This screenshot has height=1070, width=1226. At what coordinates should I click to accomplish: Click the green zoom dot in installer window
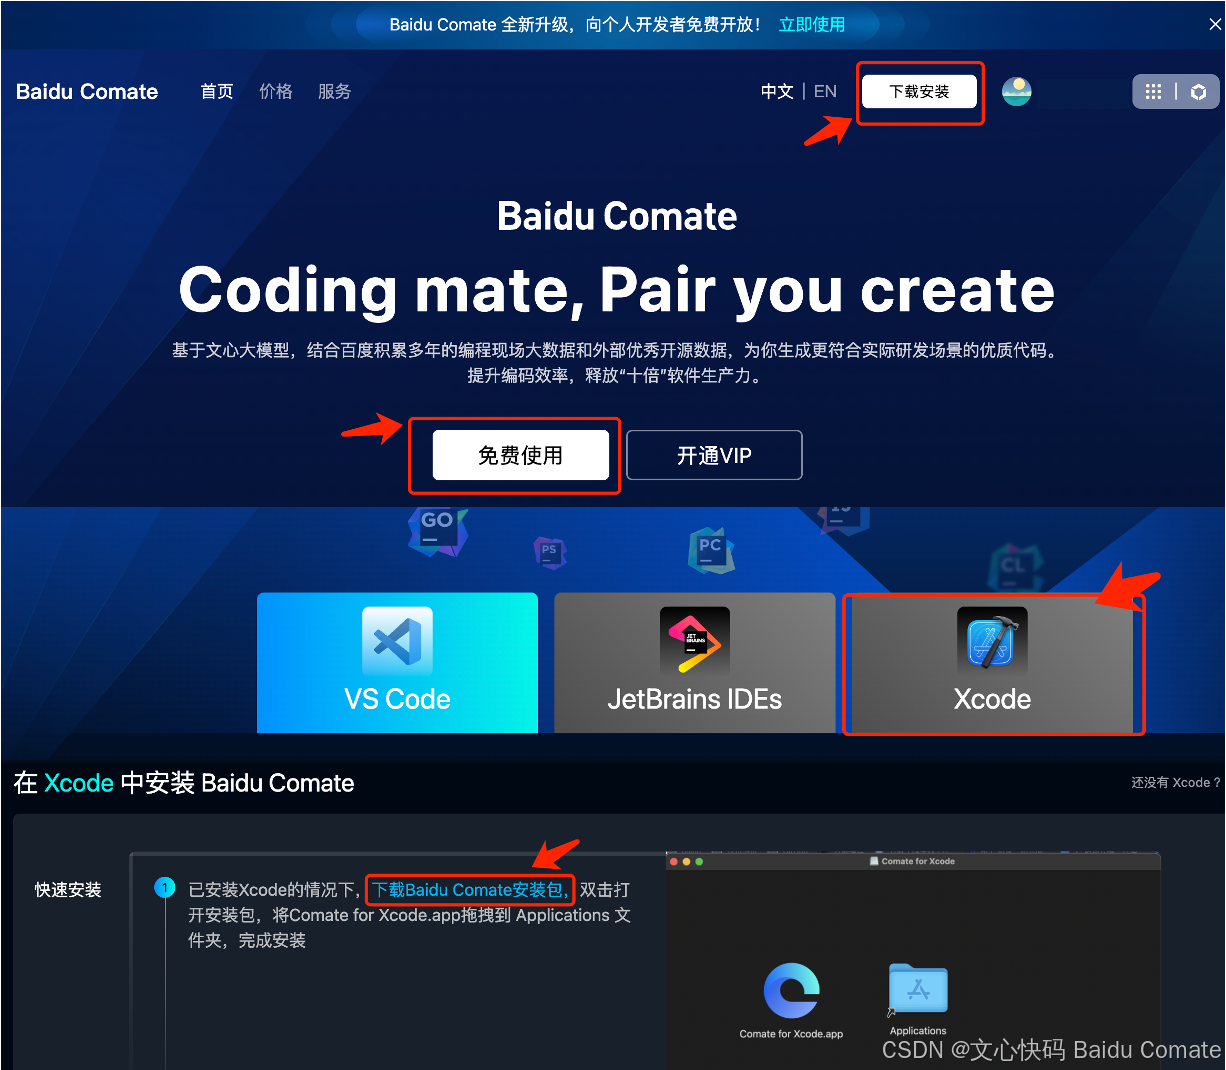pyautogui.click(x=699, y=861)
